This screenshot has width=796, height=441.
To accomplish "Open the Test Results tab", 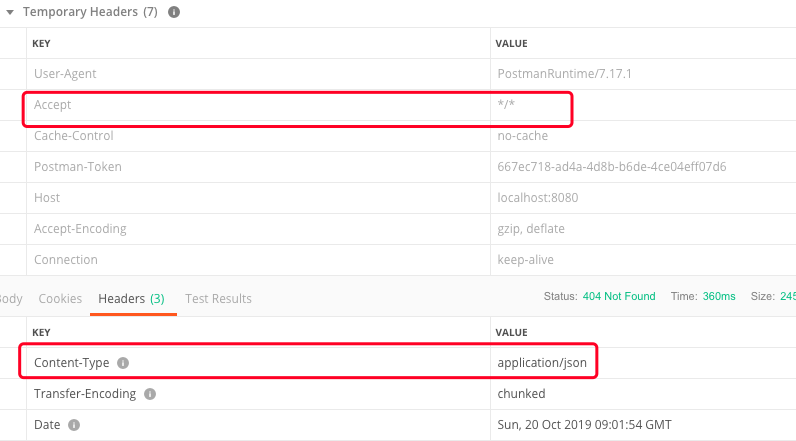I will (x=218, y=299).
